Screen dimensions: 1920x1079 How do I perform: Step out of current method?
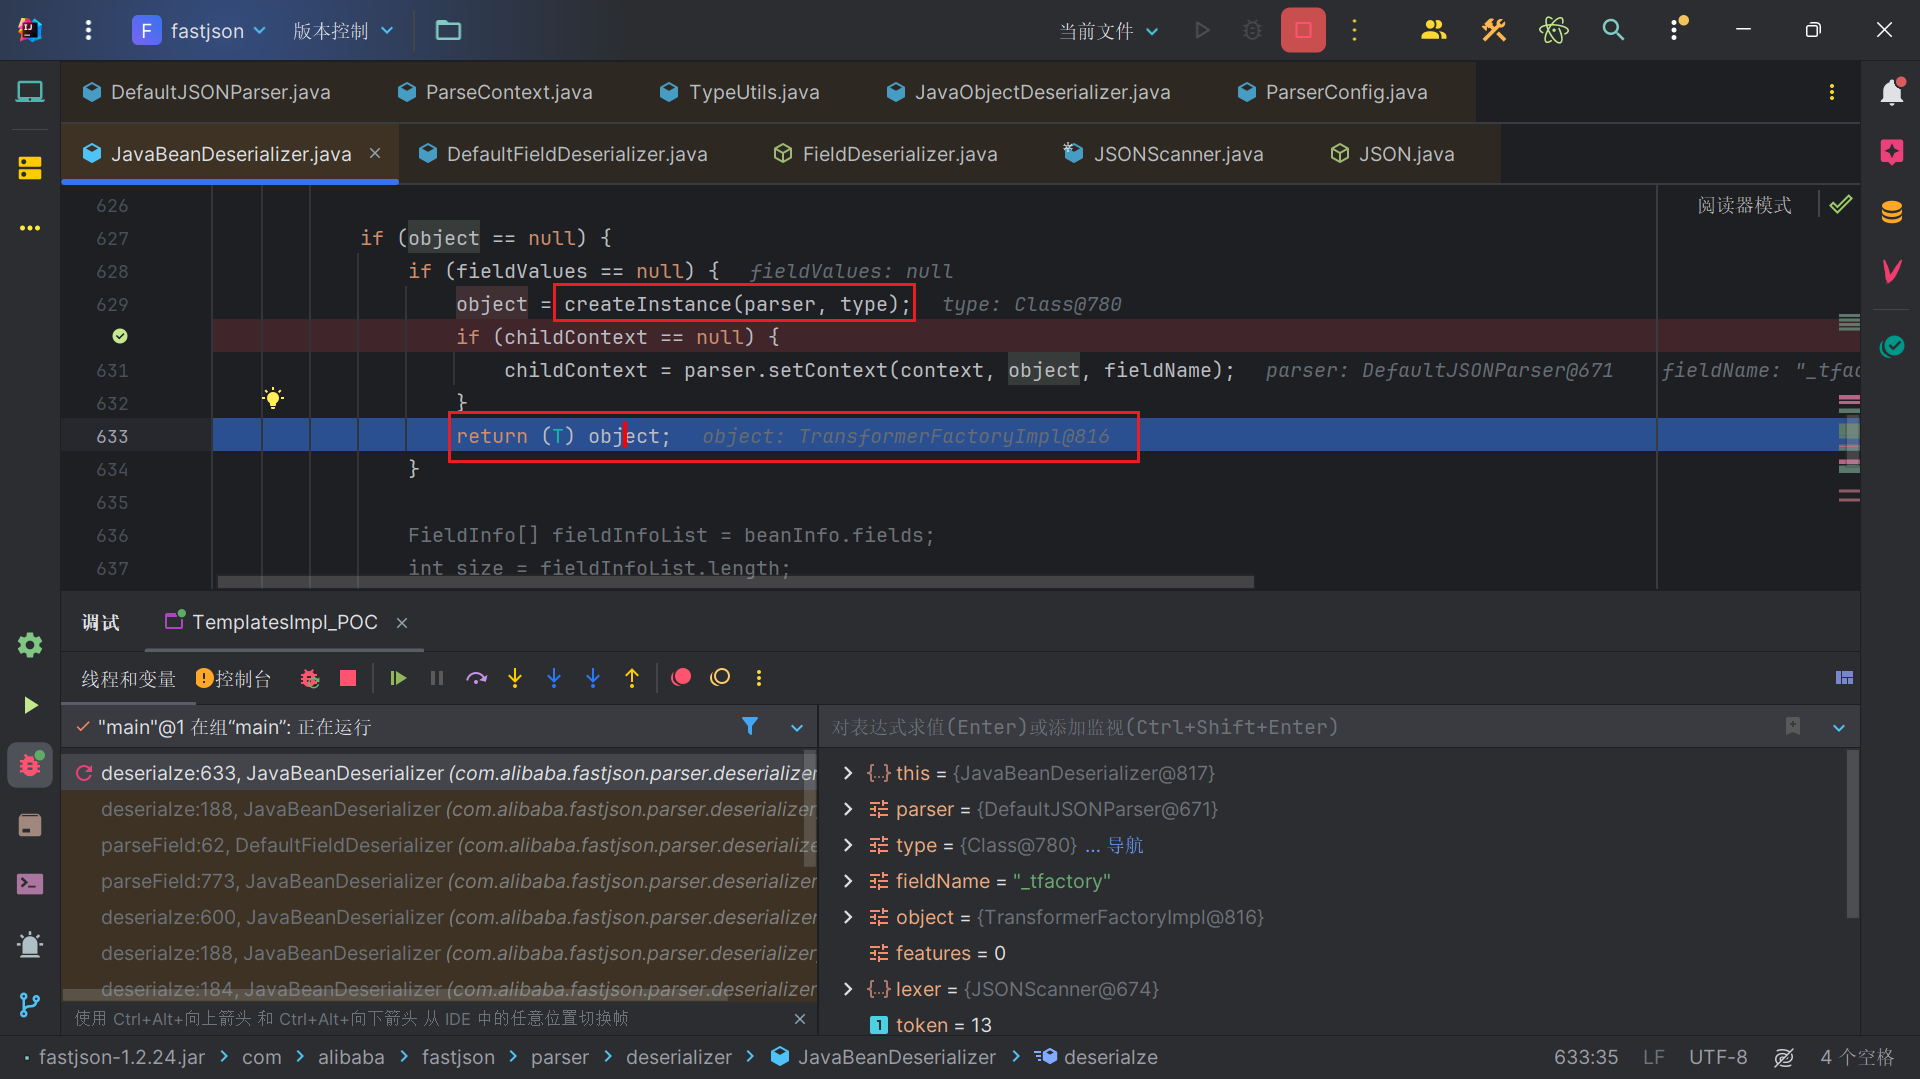coord(632,678)
